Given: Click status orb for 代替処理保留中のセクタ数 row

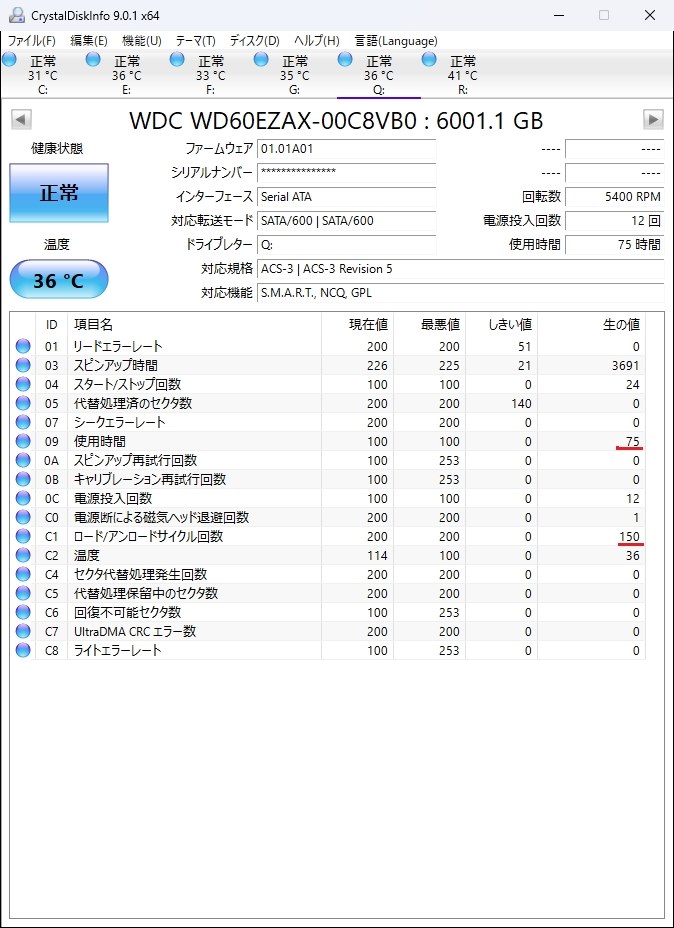Looking at the screenshot, I should tap(23, 593).
